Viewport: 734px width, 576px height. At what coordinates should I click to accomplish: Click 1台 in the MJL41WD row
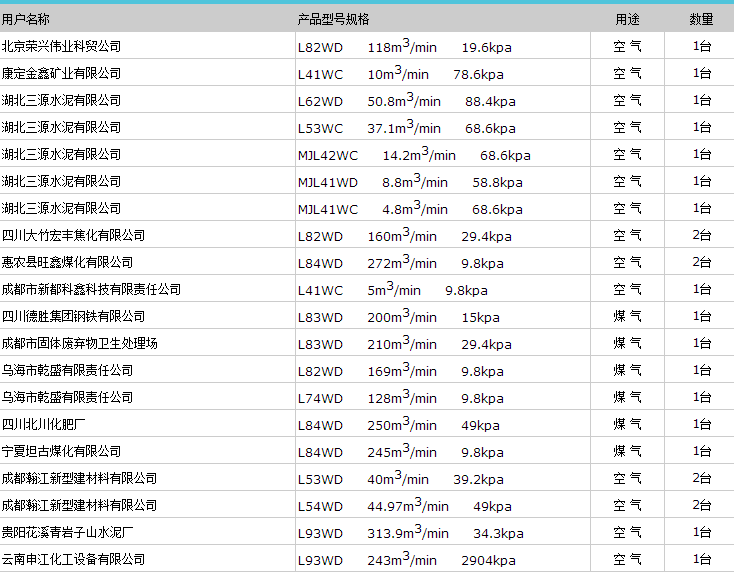coord(702,181)
